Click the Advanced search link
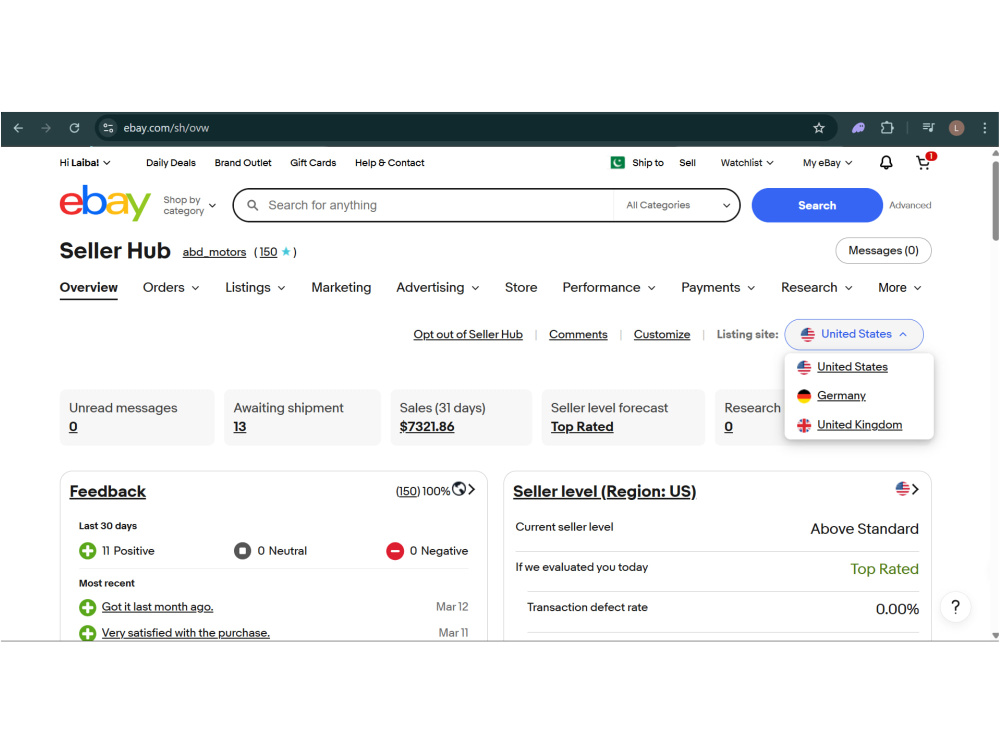 [910, 205]
